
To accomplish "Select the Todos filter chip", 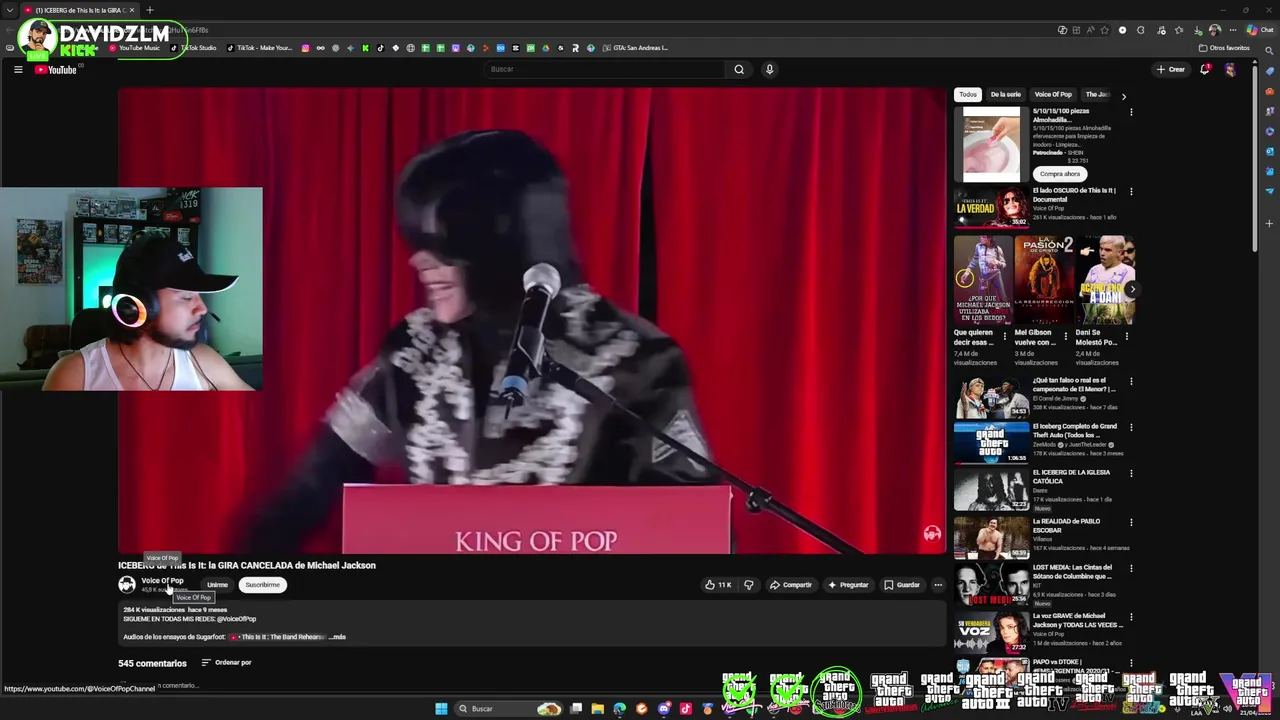I will 968,95.
